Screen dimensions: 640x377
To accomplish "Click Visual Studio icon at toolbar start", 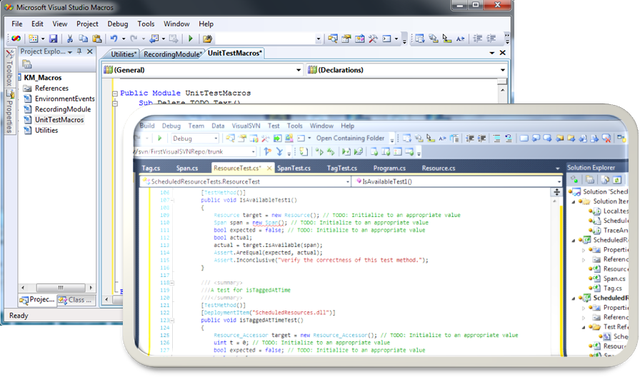I will [x=16, y=39].
